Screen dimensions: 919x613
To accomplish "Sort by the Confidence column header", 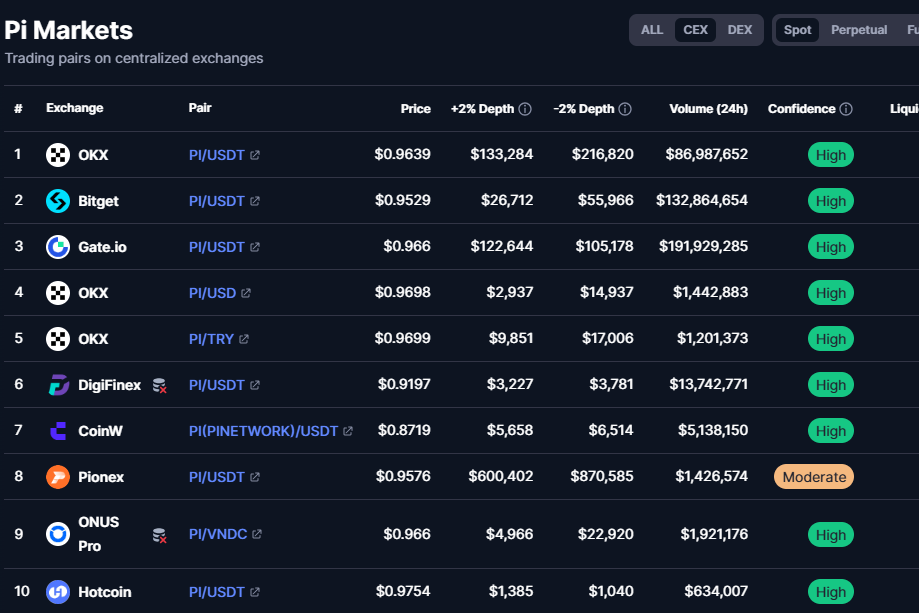I will click(x=801, y=109).
